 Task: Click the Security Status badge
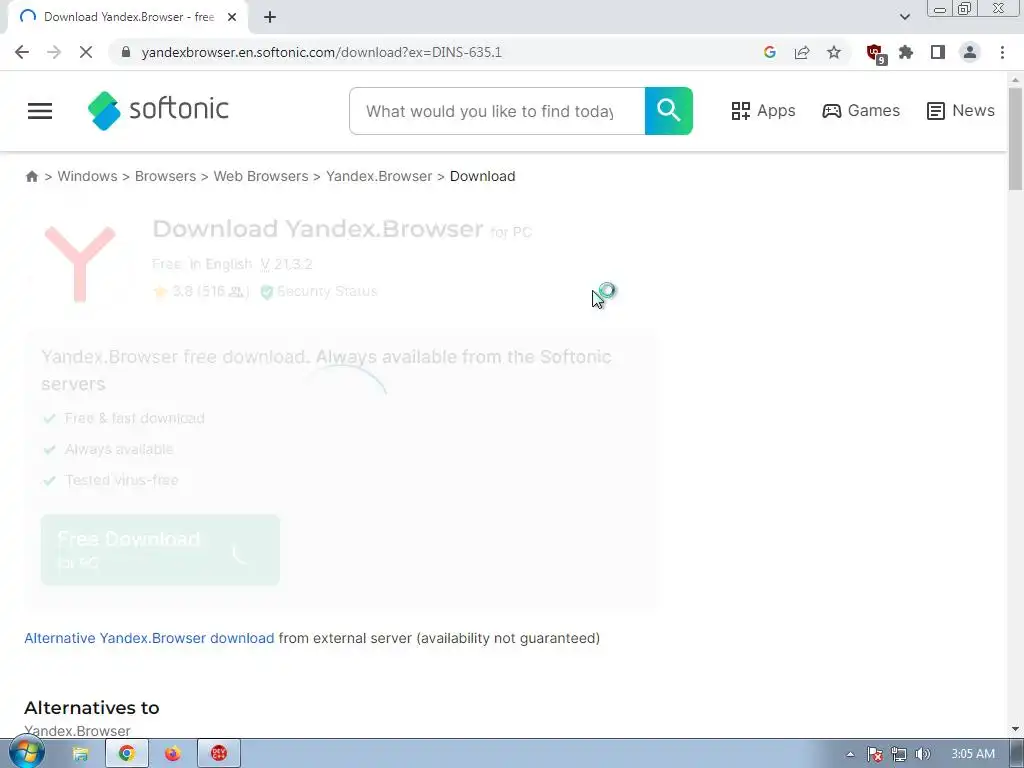click(x=319, y=291)
